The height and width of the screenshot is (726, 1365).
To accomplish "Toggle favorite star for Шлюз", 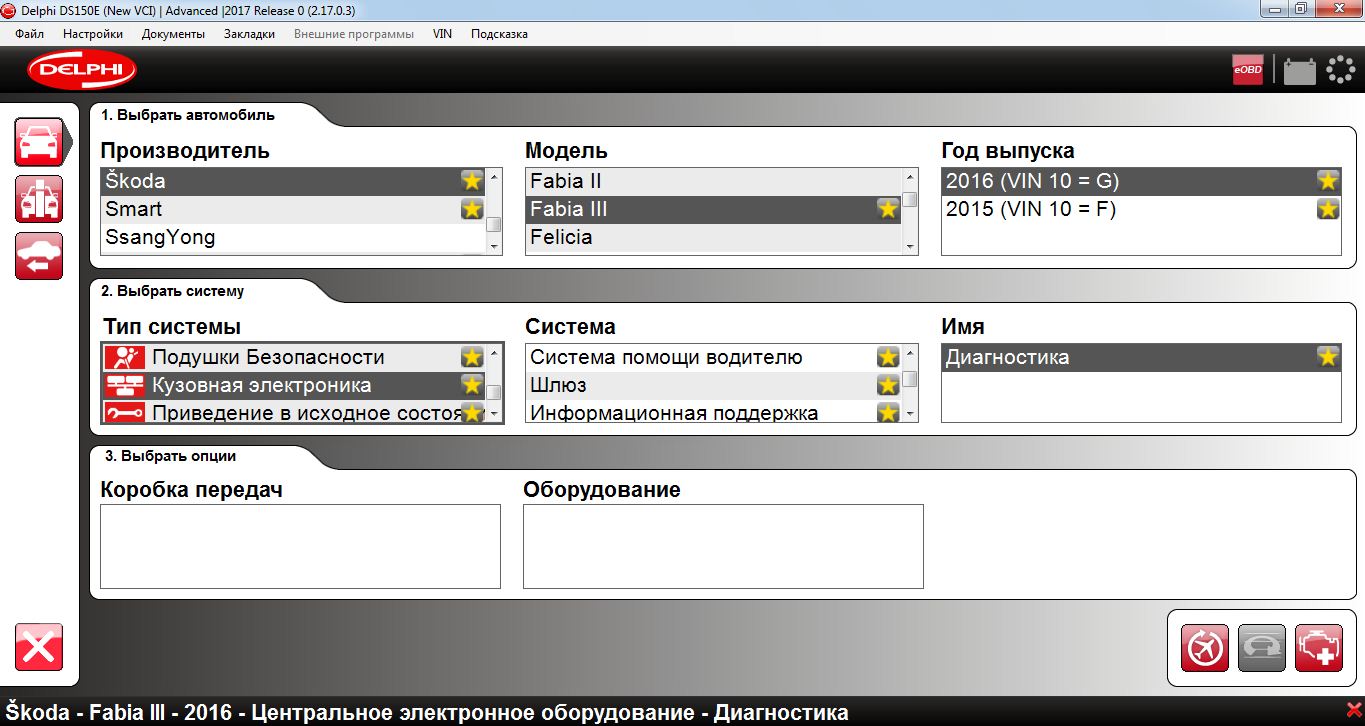I will 888,385.
